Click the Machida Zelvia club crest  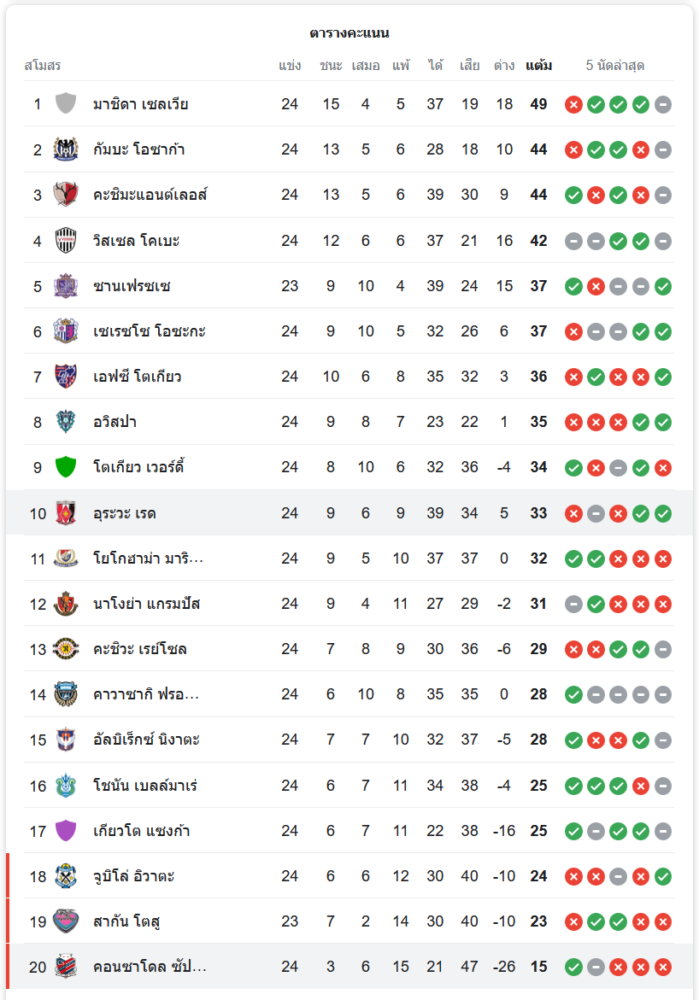[66, 104]
